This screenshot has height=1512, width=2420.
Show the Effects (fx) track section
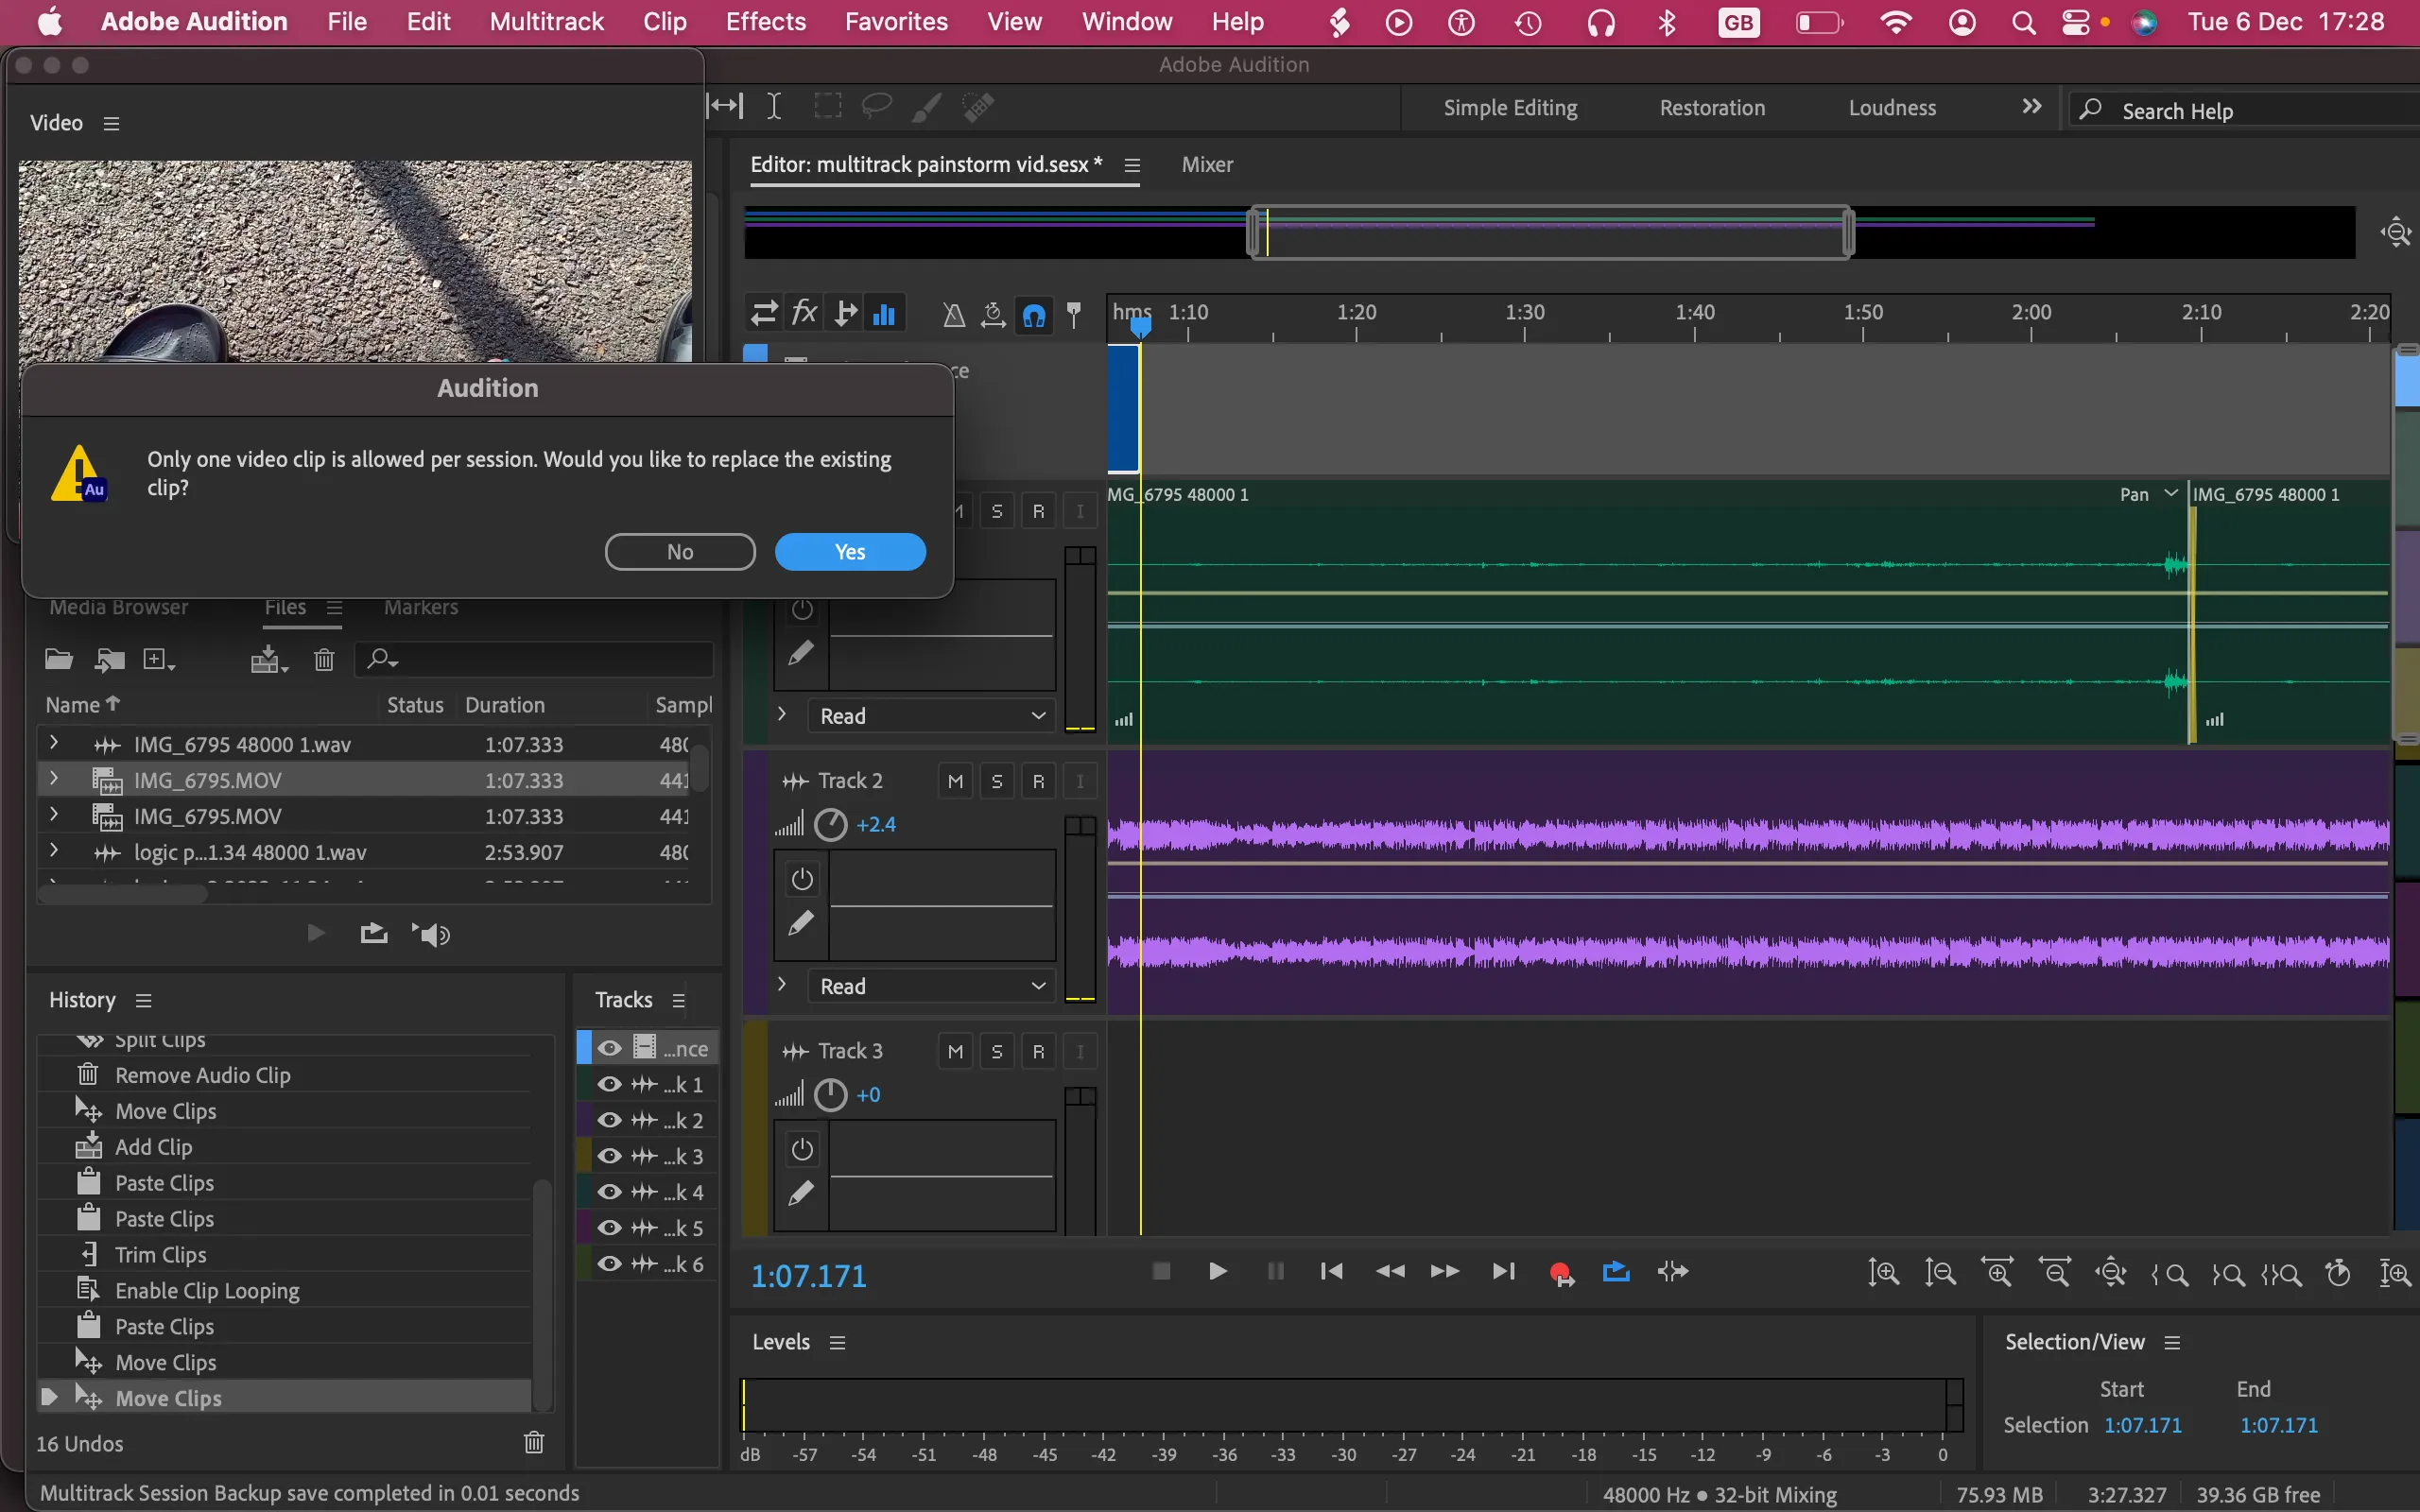point(805,314)
